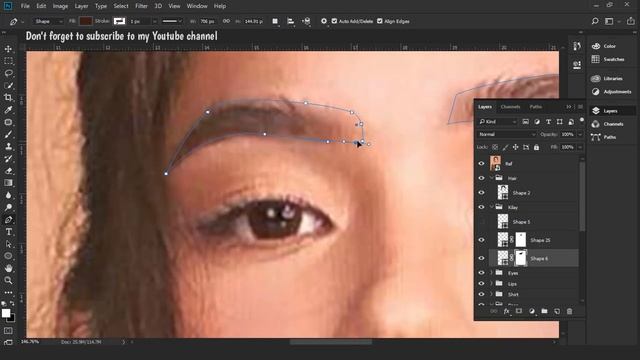Open the stroke type line dropdown

(x=172, y=21)
